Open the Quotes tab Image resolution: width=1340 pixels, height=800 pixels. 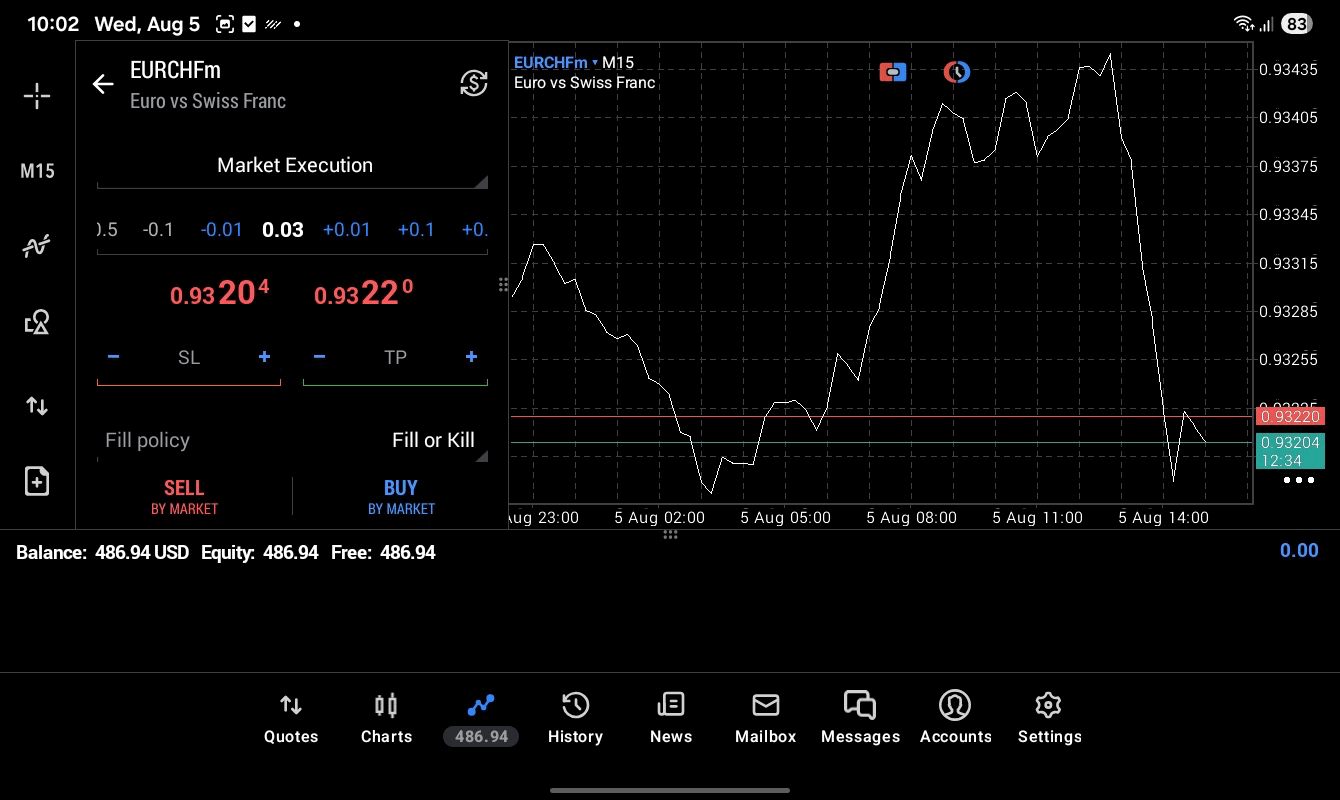coord(291,718)
